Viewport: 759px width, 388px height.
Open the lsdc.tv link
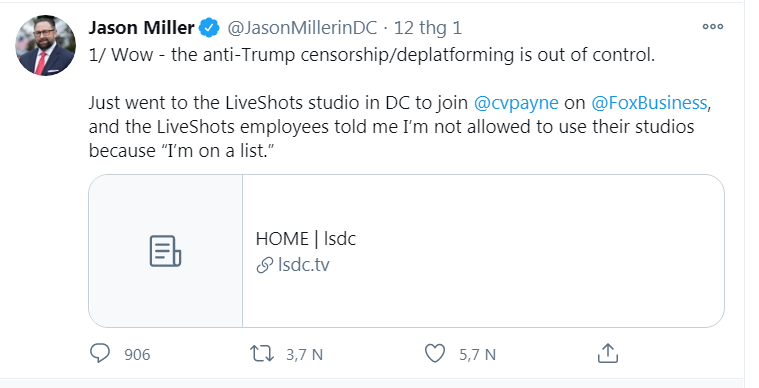point(304,265)
